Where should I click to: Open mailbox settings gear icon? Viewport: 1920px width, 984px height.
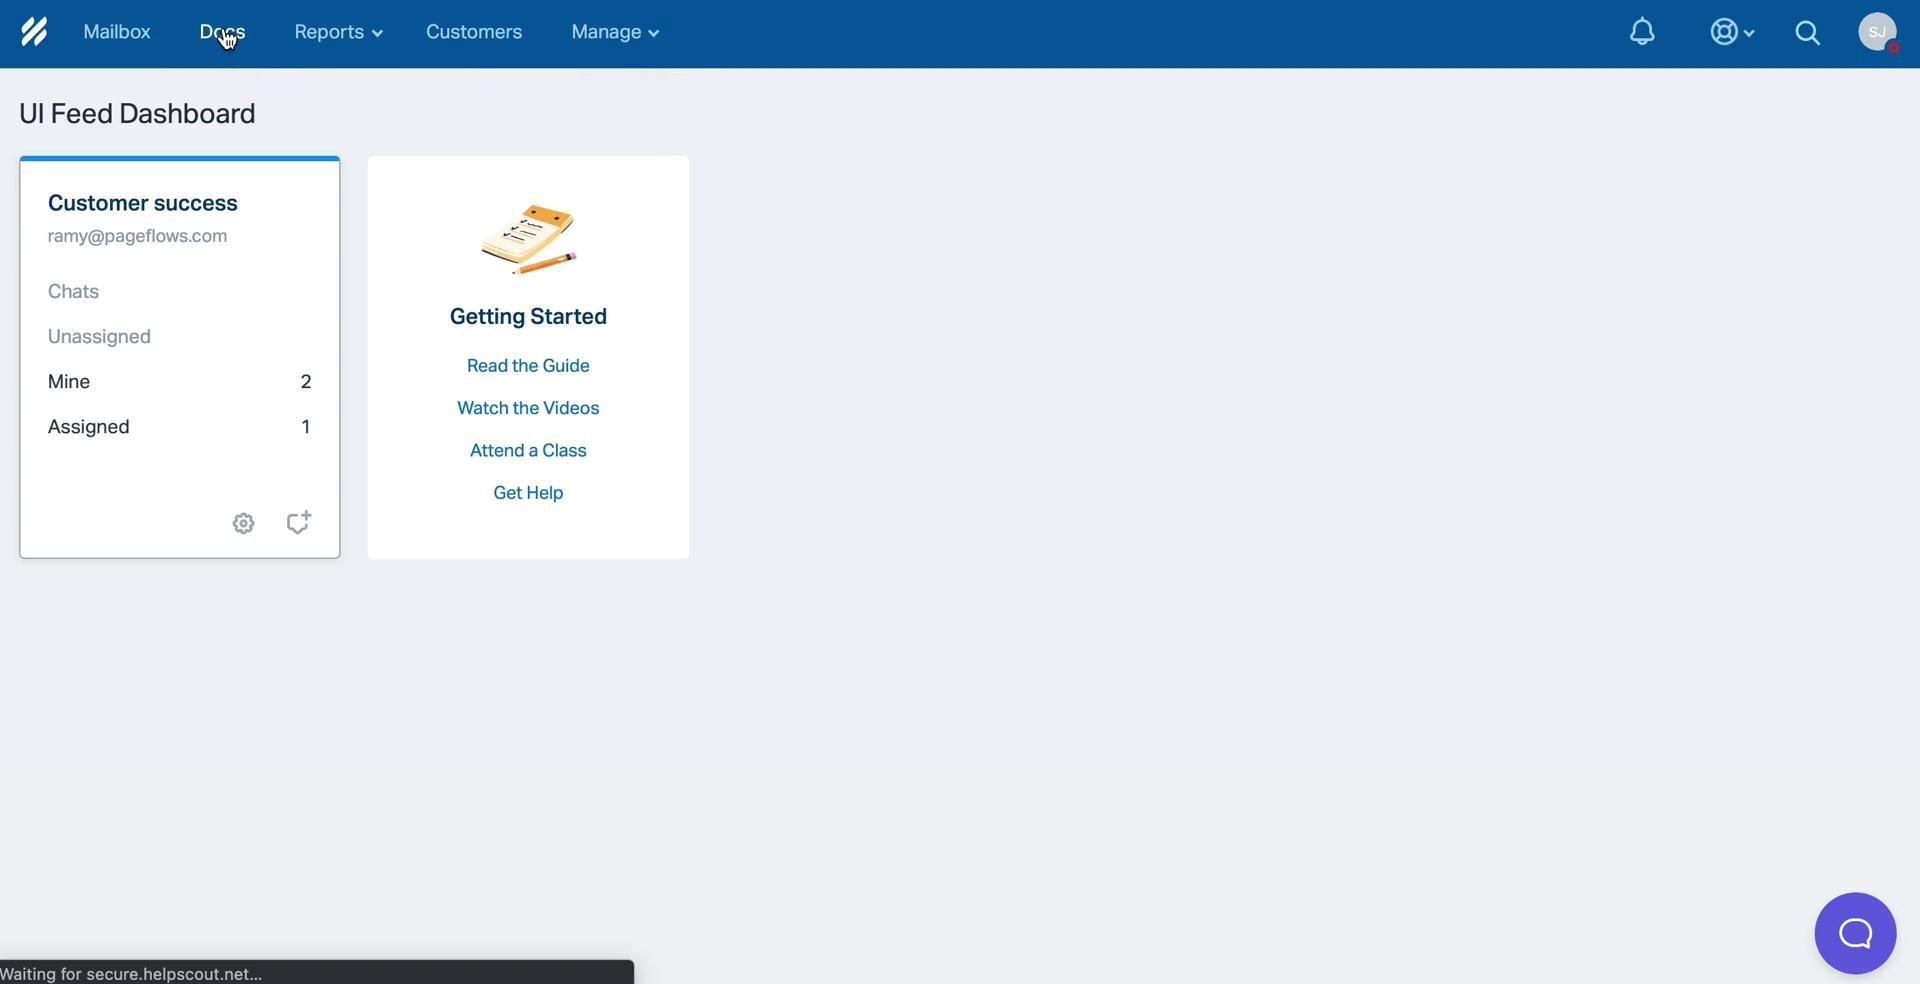tap(243, 523)
